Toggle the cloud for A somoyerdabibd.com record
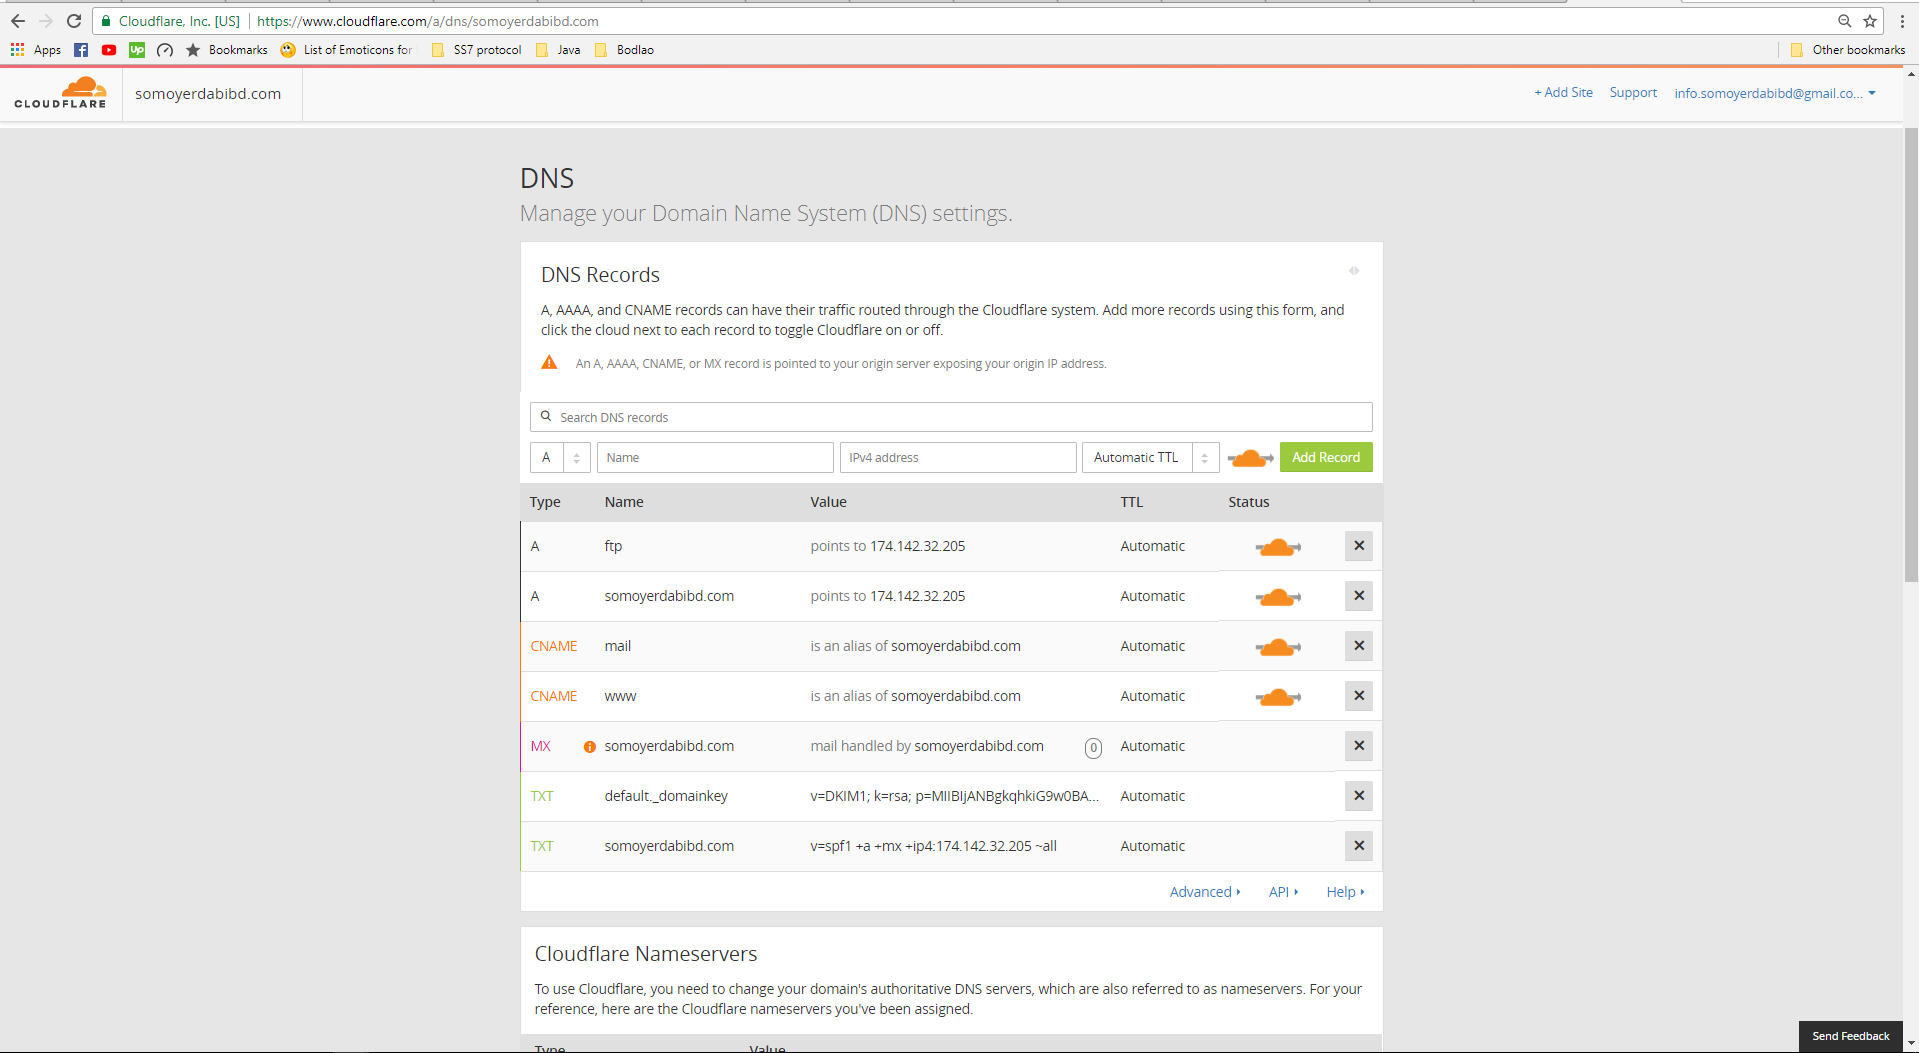This screenshot has height=1053, width=1919. pyautogui.click(x=1278, y=597)
